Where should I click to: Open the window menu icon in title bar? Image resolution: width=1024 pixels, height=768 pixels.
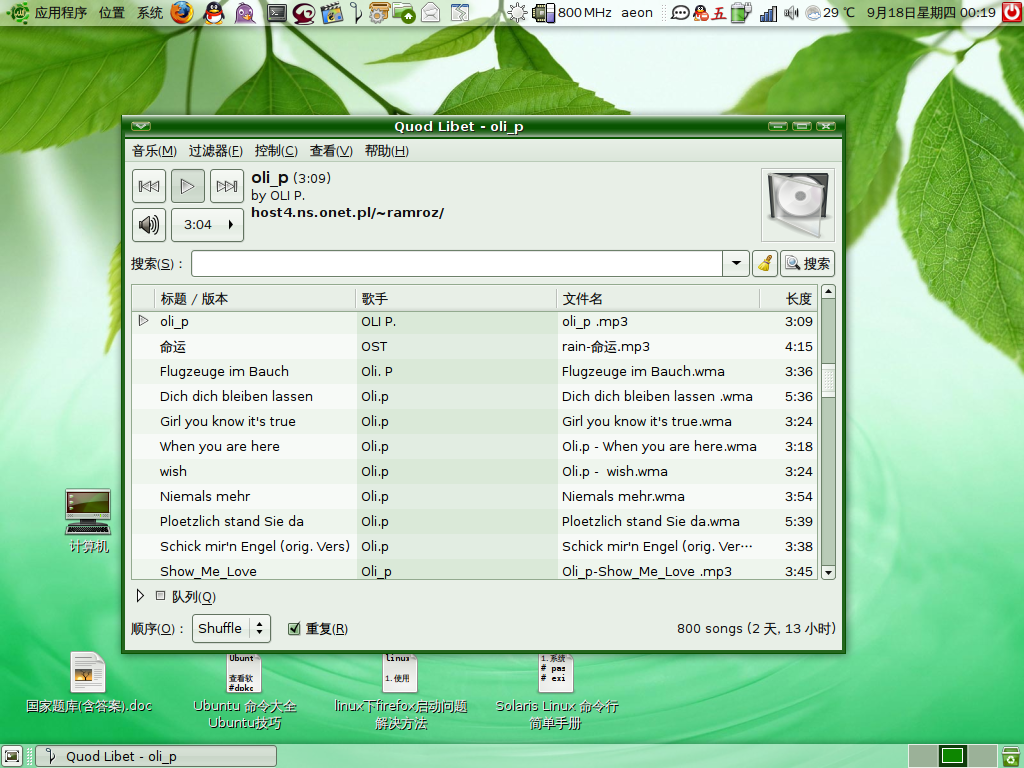140,126
